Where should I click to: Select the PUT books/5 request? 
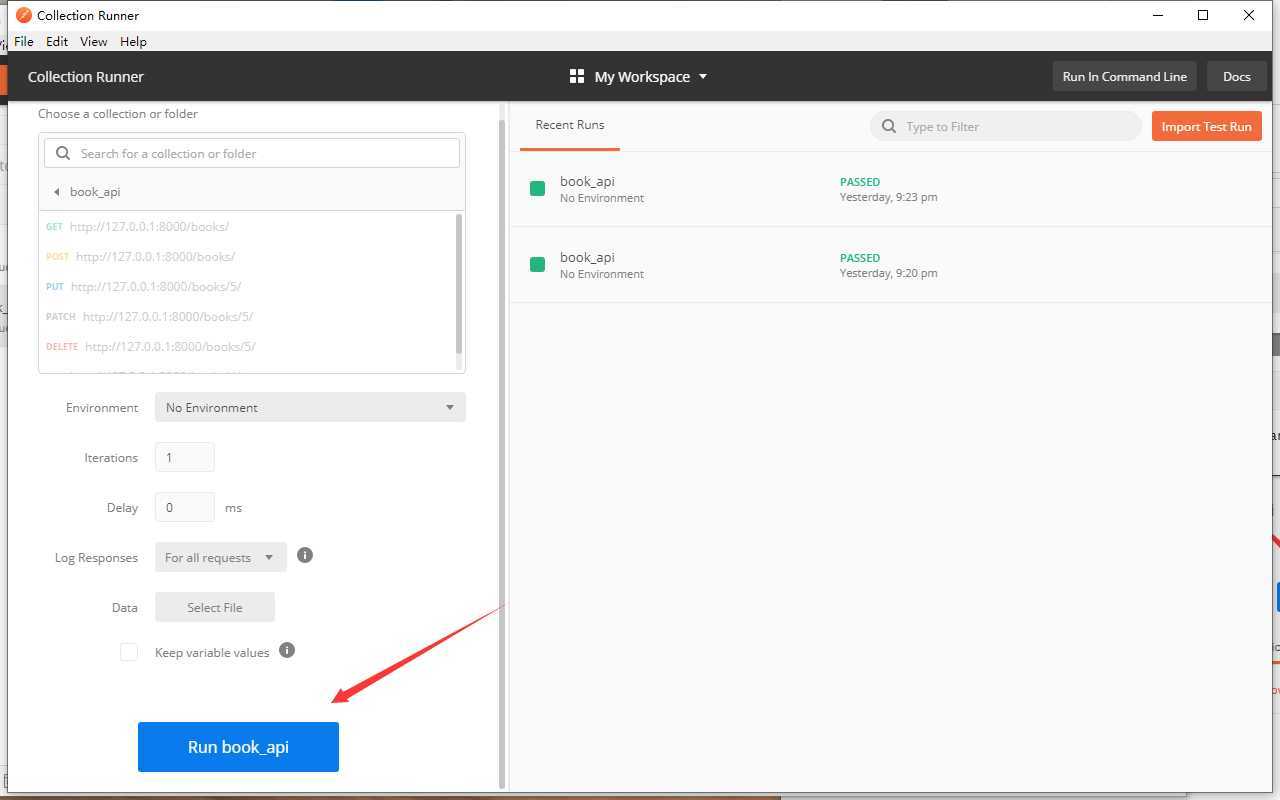(x=247, y=286)
